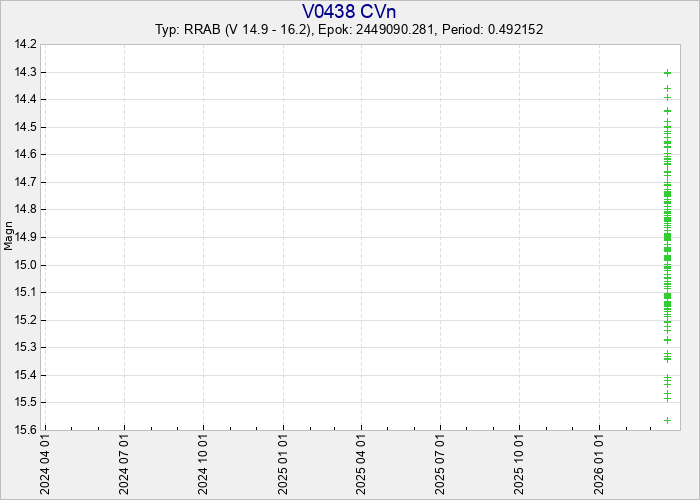
Task: Click the 2024 04 01 date label
Action: pyautogui.click(x=45, y=464)
